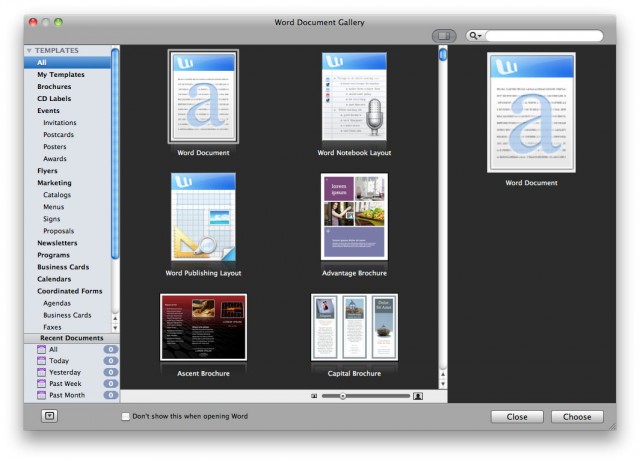Open My Templates category
640x463 pixels.
(61, 74)
